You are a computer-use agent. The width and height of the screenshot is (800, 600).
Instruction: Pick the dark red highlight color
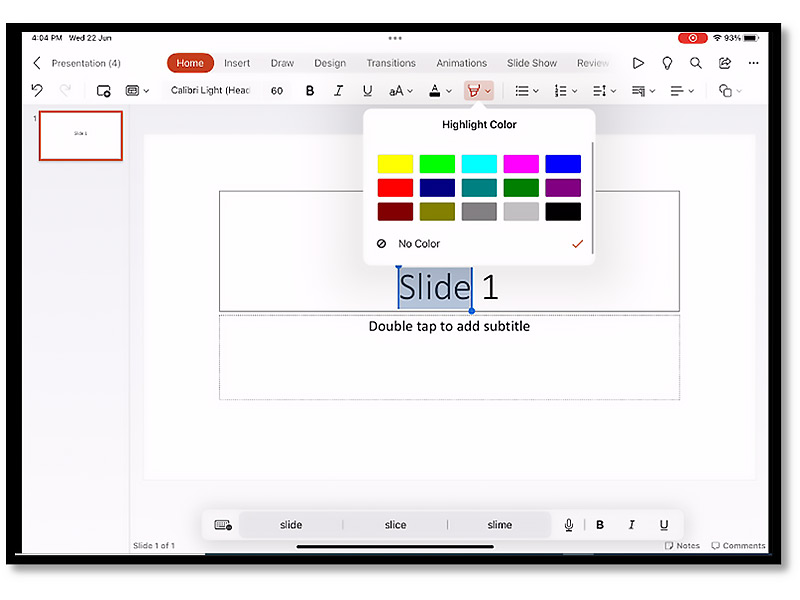coord(395,212)
